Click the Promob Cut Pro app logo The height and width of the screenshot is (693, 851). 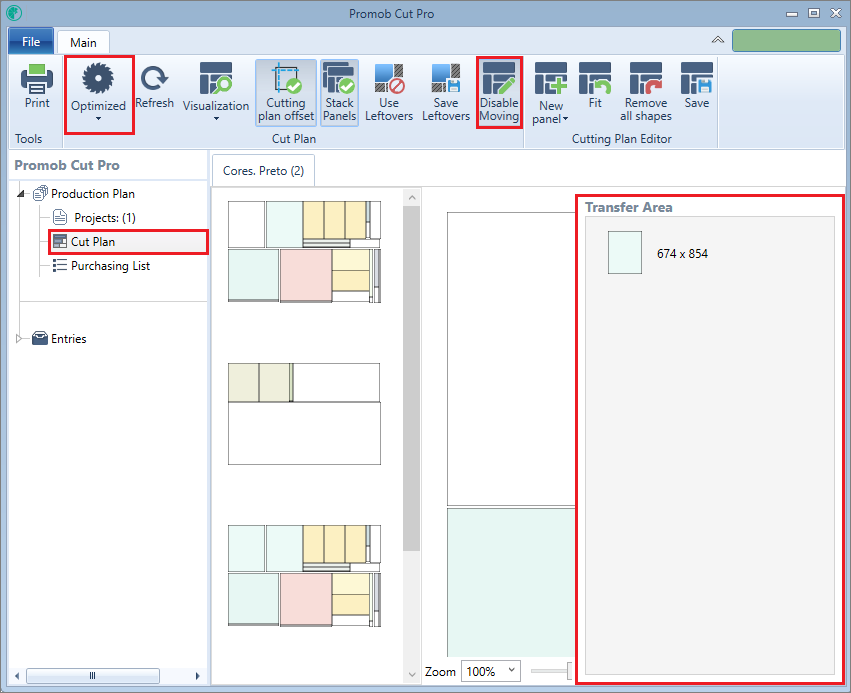(x=14, y=13)
